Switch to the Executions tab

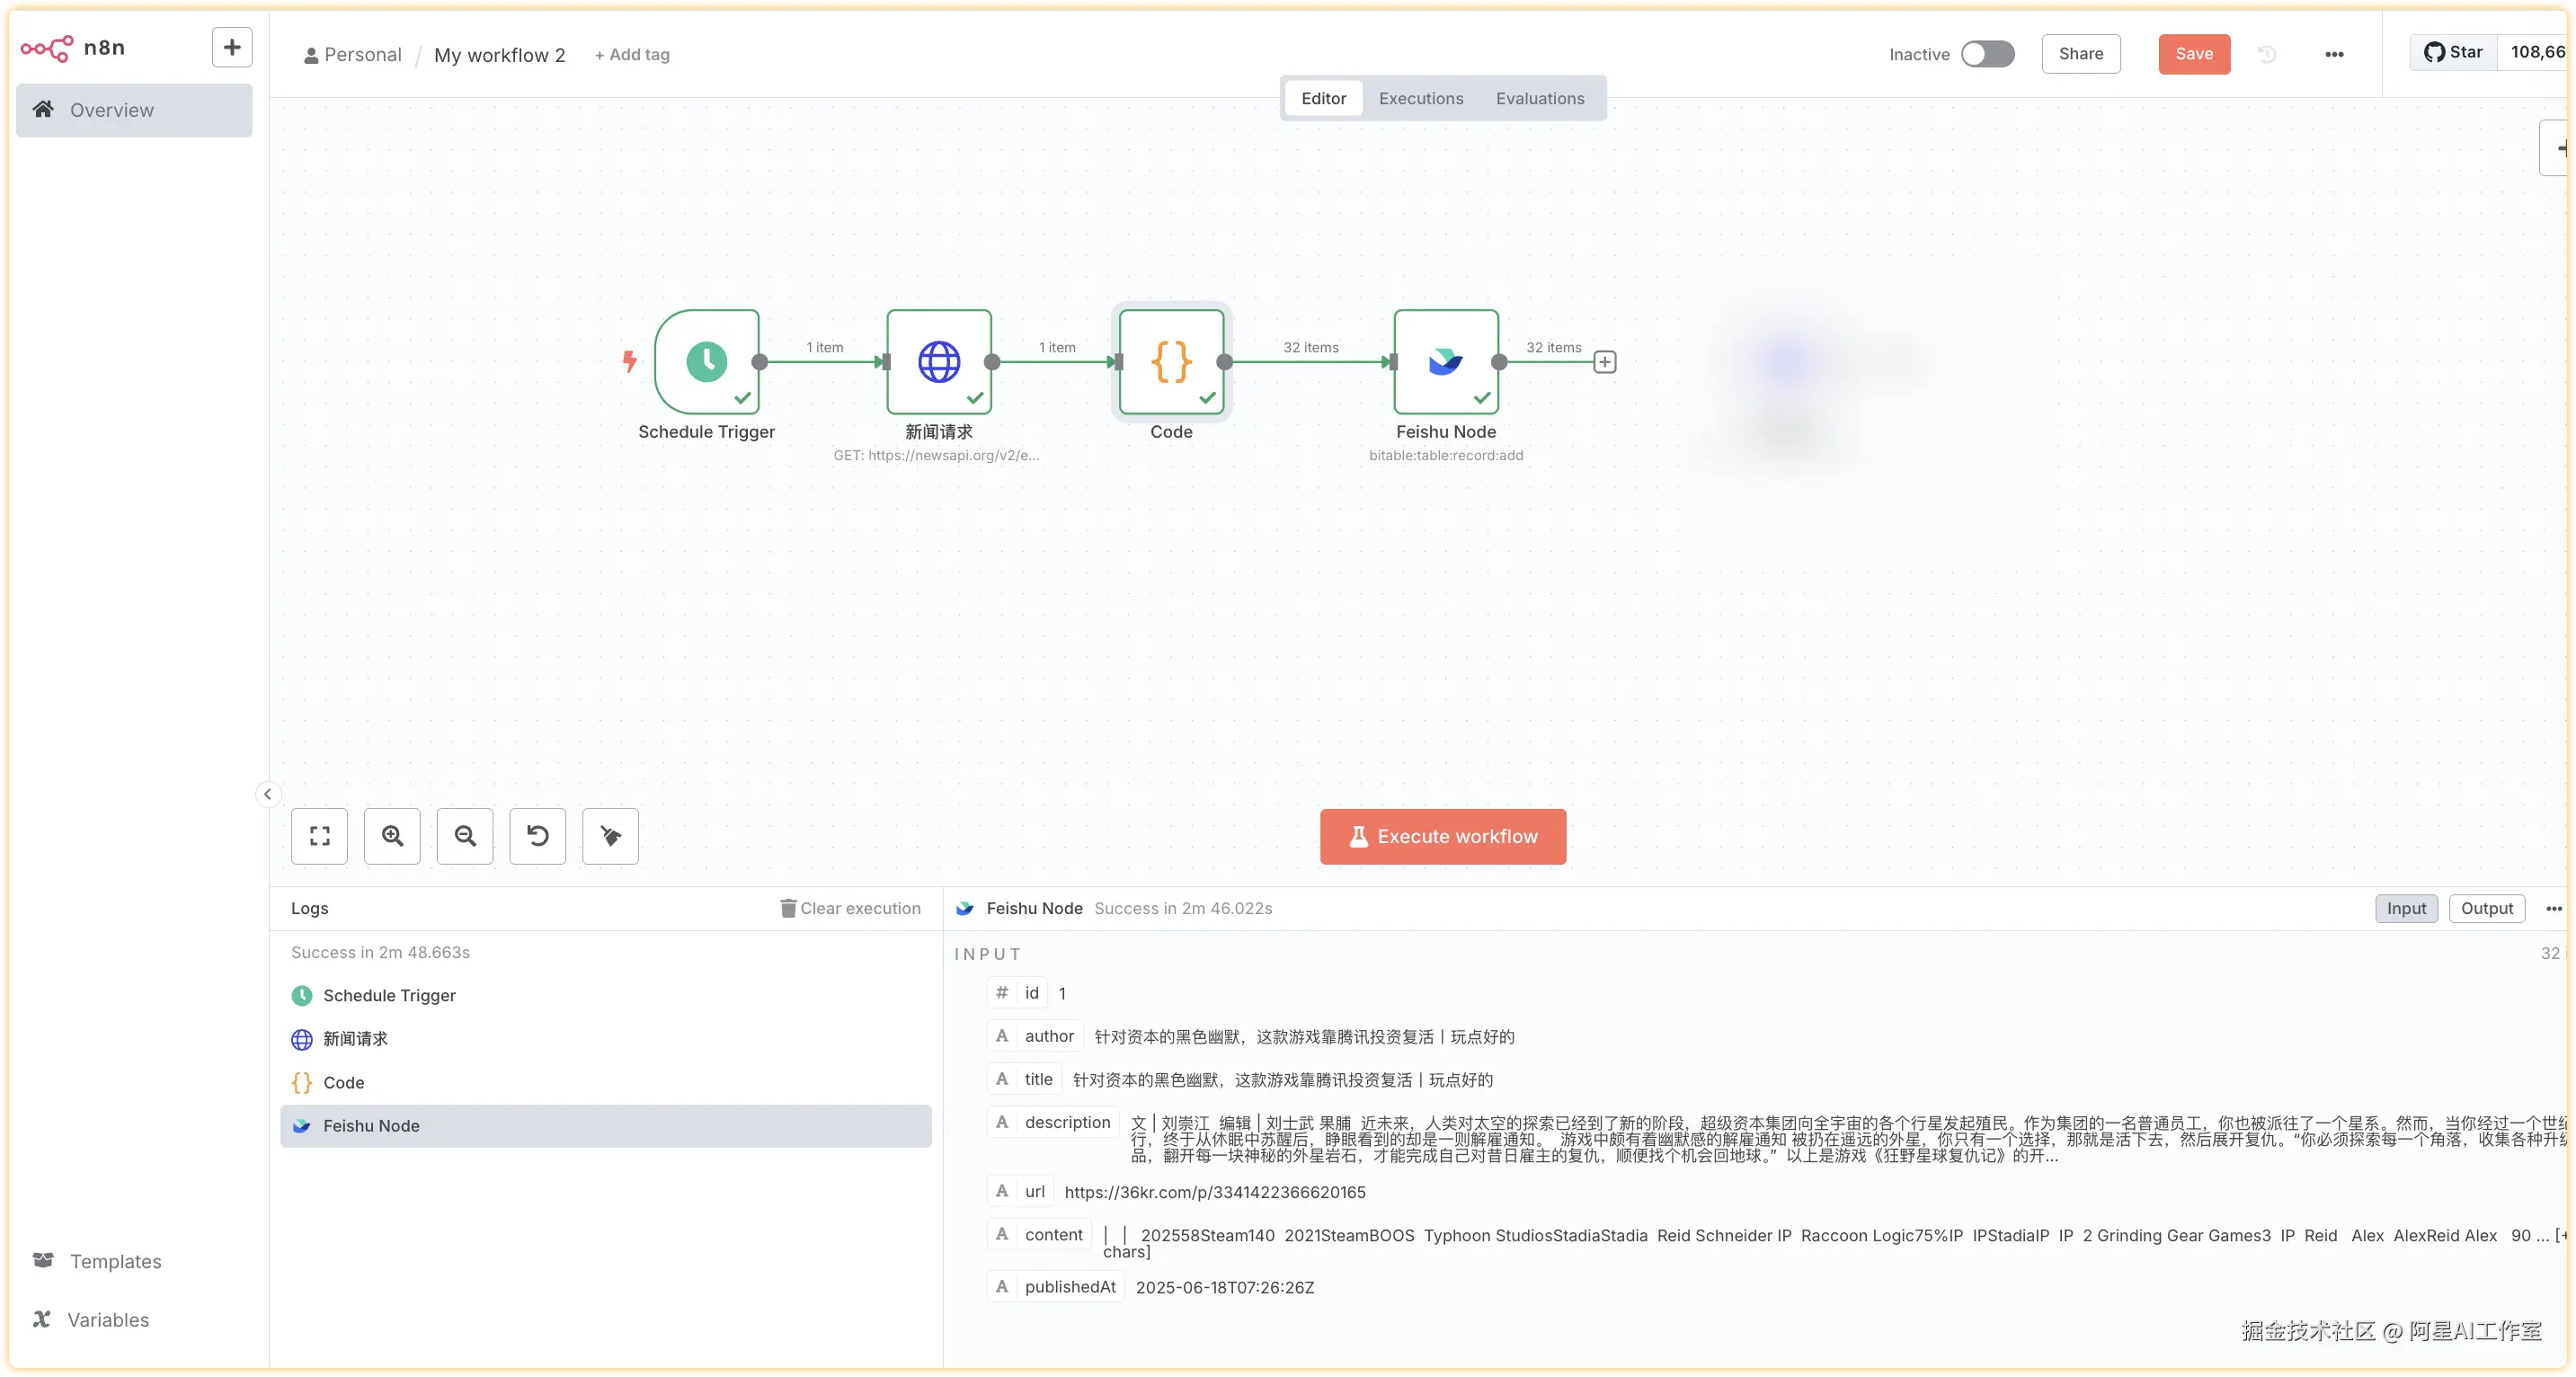click(1420, 98)
